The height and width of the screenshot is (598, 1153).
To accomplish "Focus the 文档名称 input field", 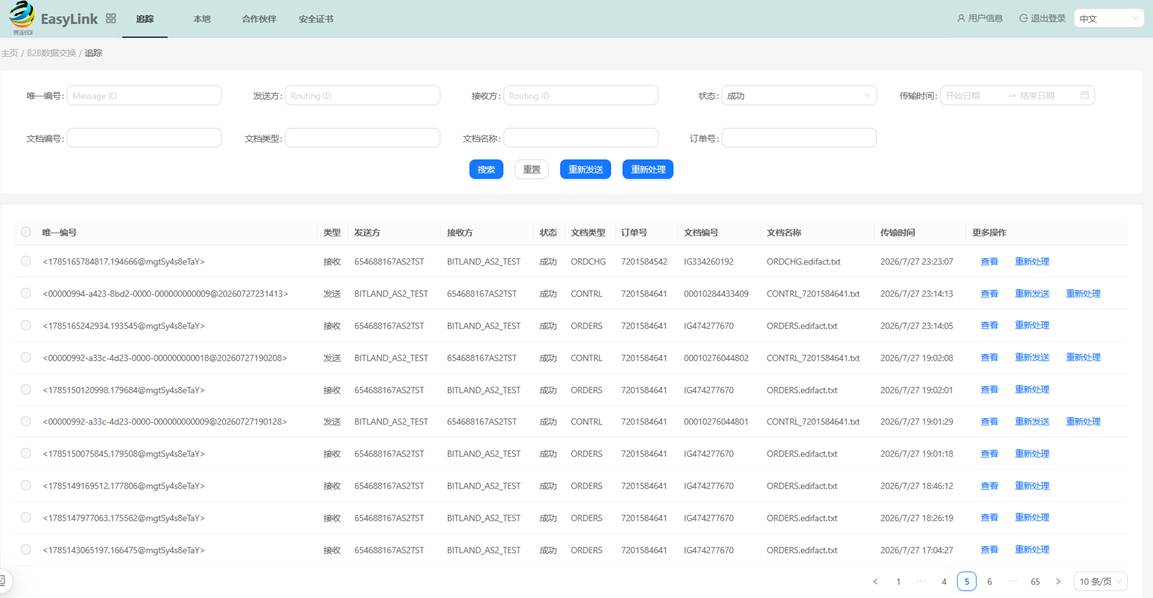I will coord(581,138).
